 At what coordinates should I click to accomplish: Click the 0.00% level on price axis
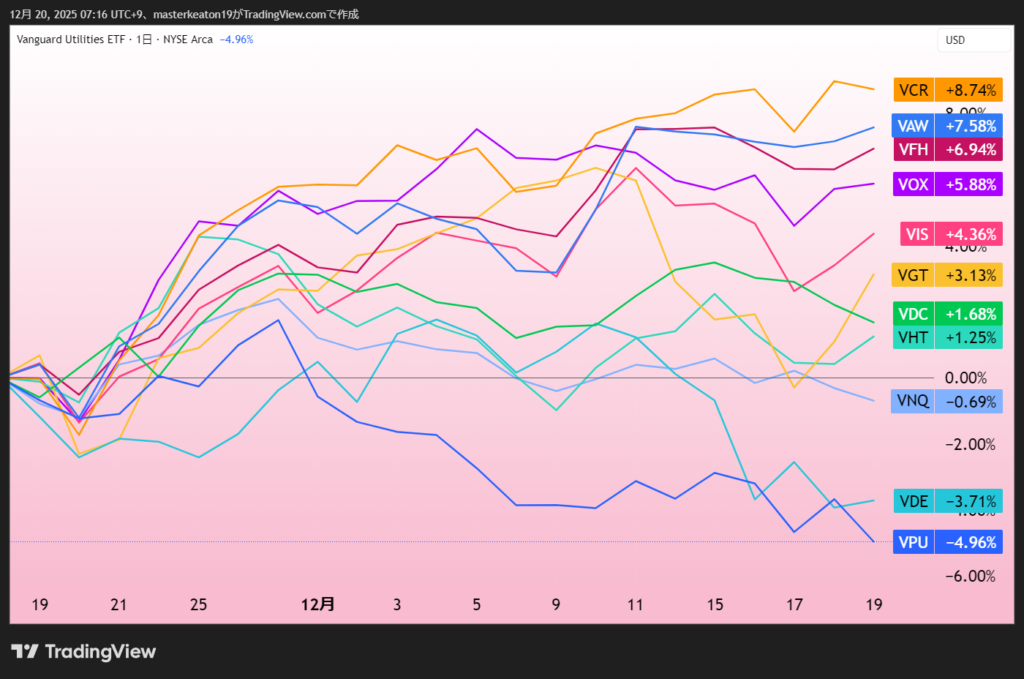click(x=965, y=378)
